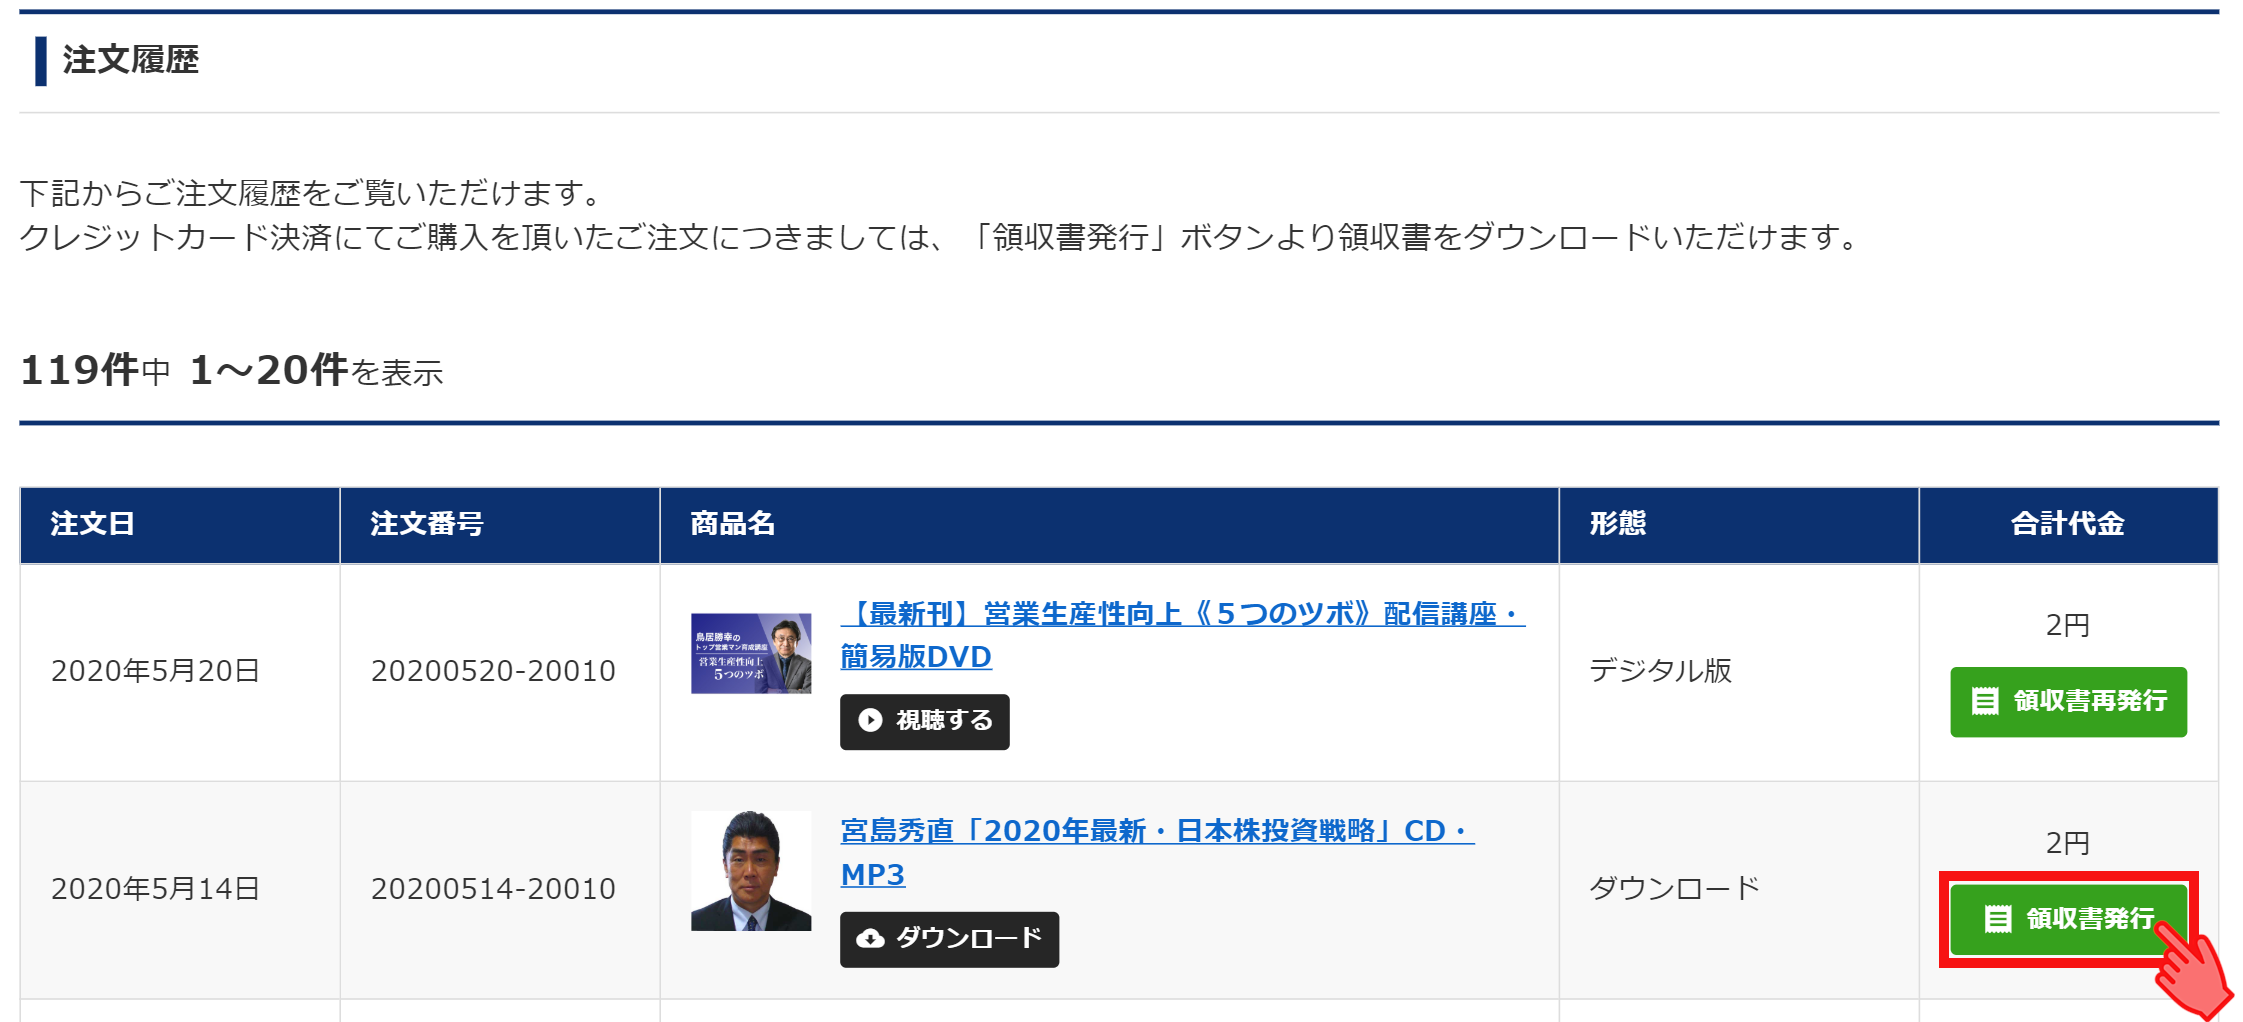Click the 119件中 1〜20件 result count
Screen dimensions: 2243x1022
[231, 371]
